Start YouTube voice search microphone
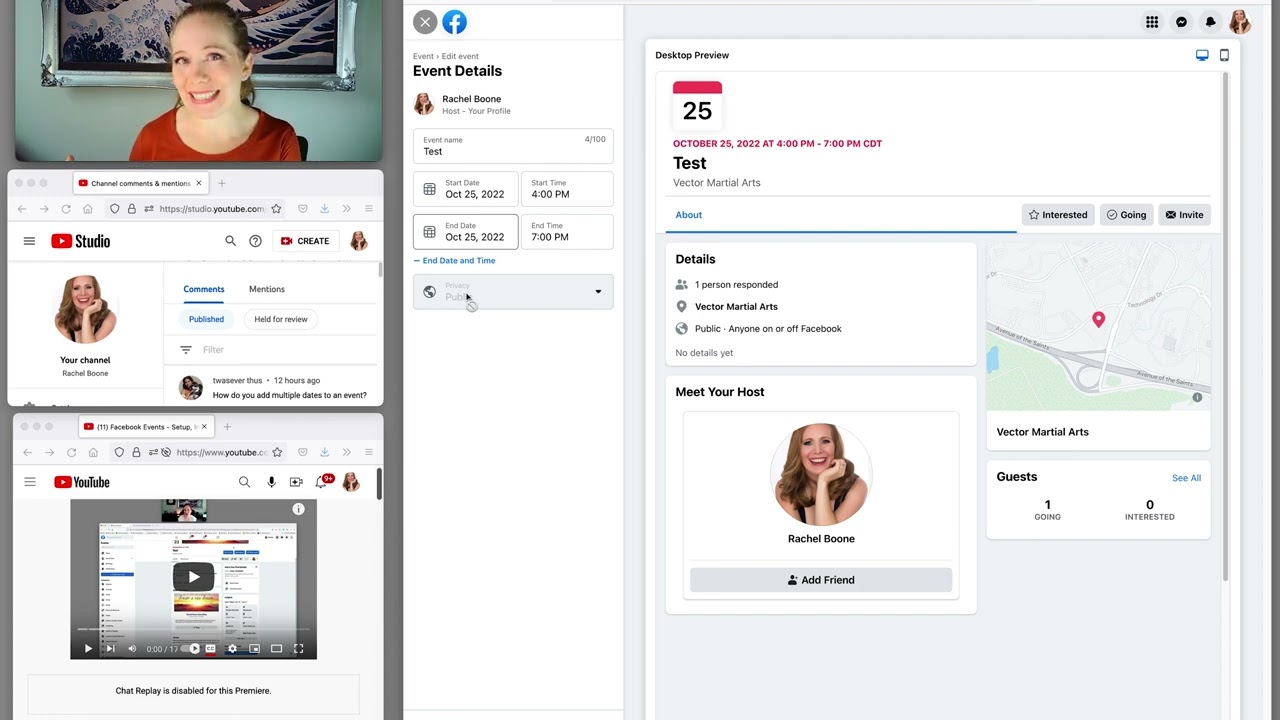 click(x=271, y=482)
